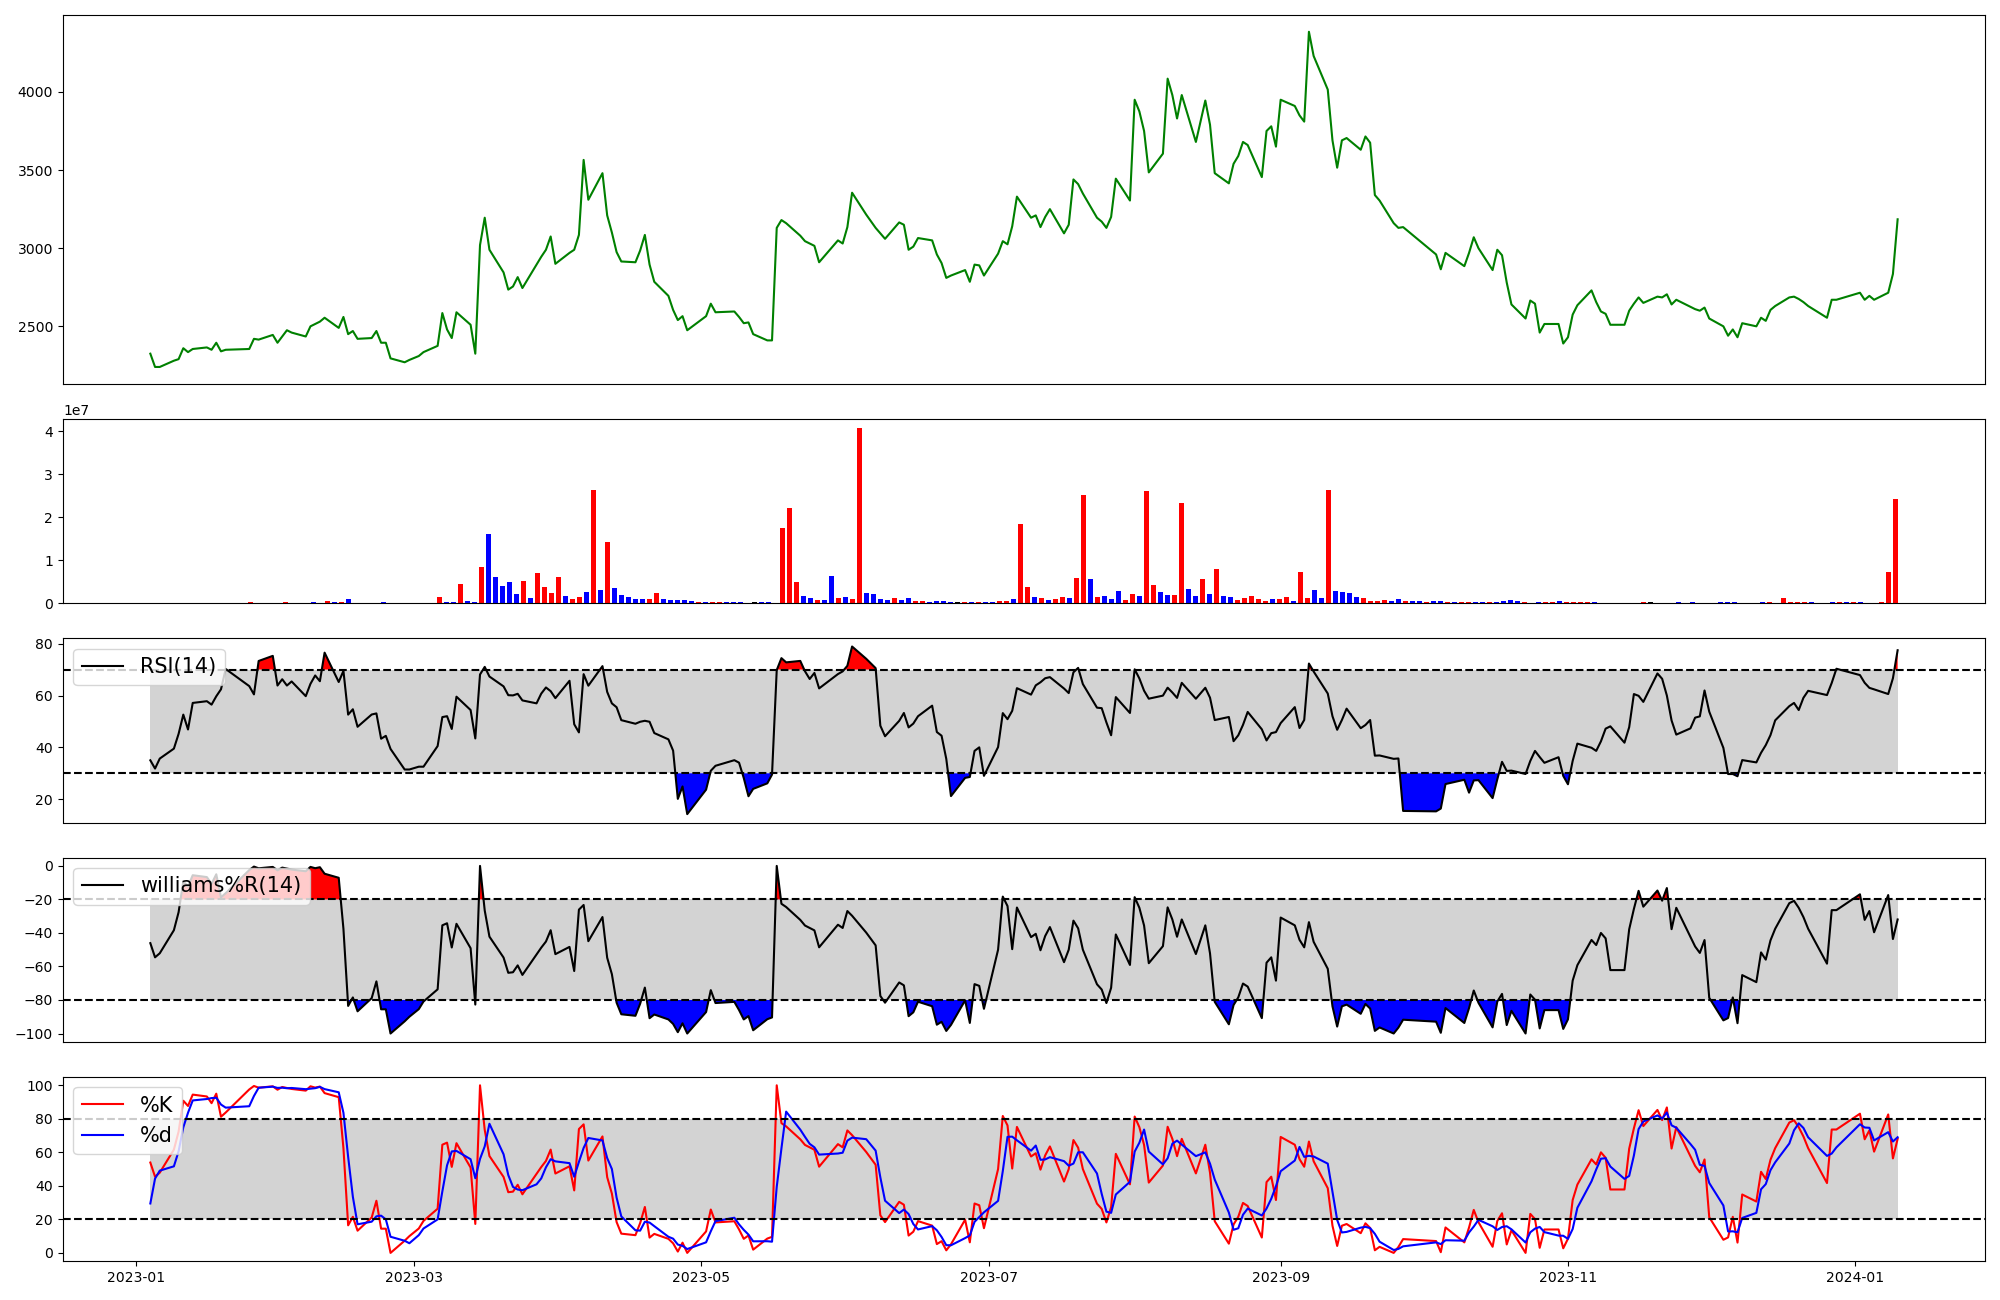2000x1300 pixels.
Task: Click the blue %d legend line swatch
Action: click(103, 1135)
